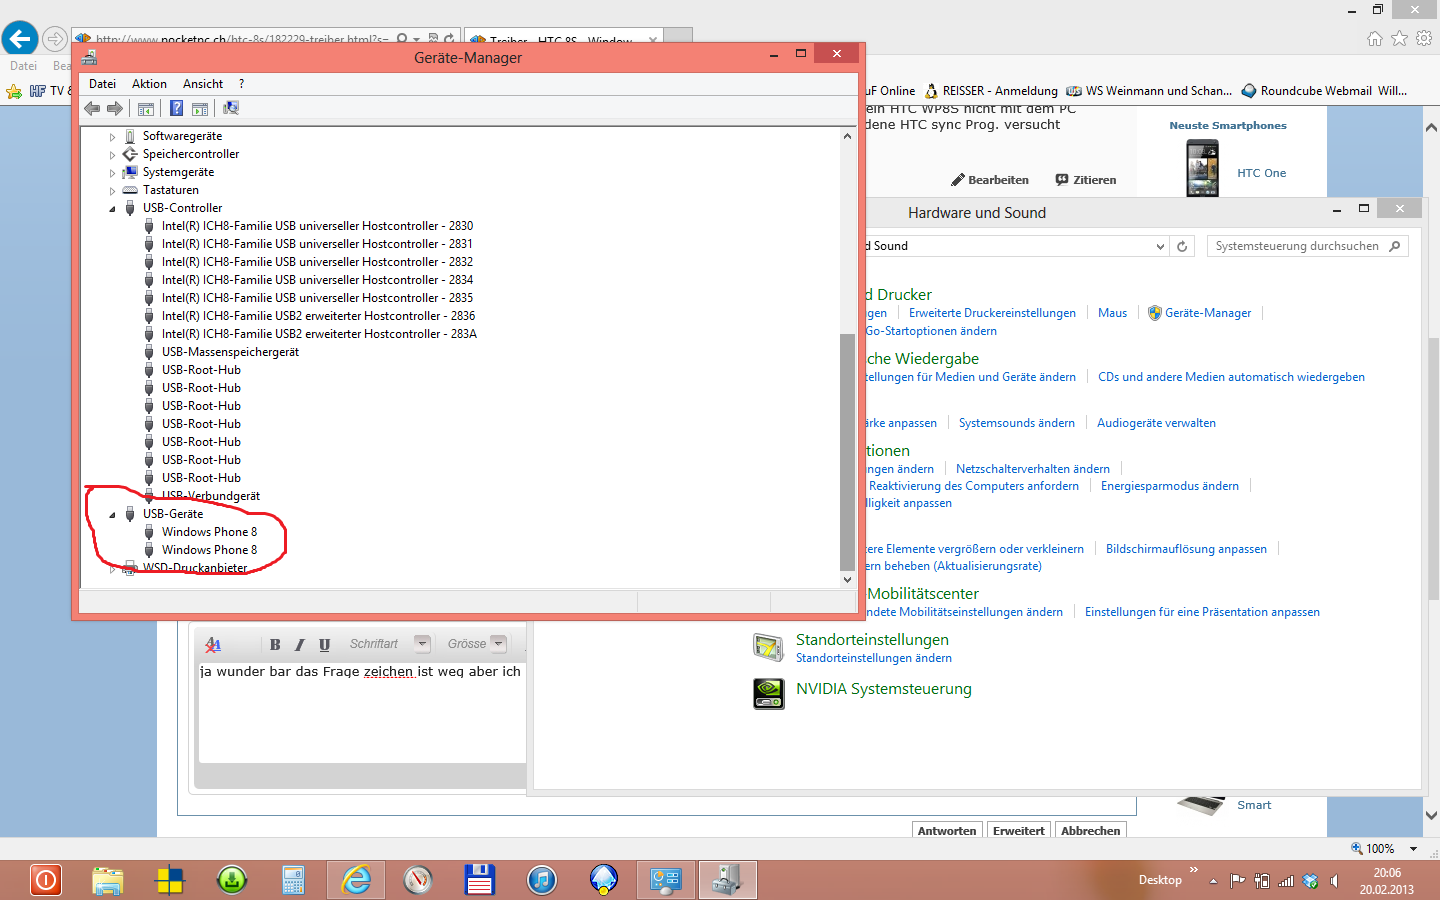Click underline button in reply editor

324,645
